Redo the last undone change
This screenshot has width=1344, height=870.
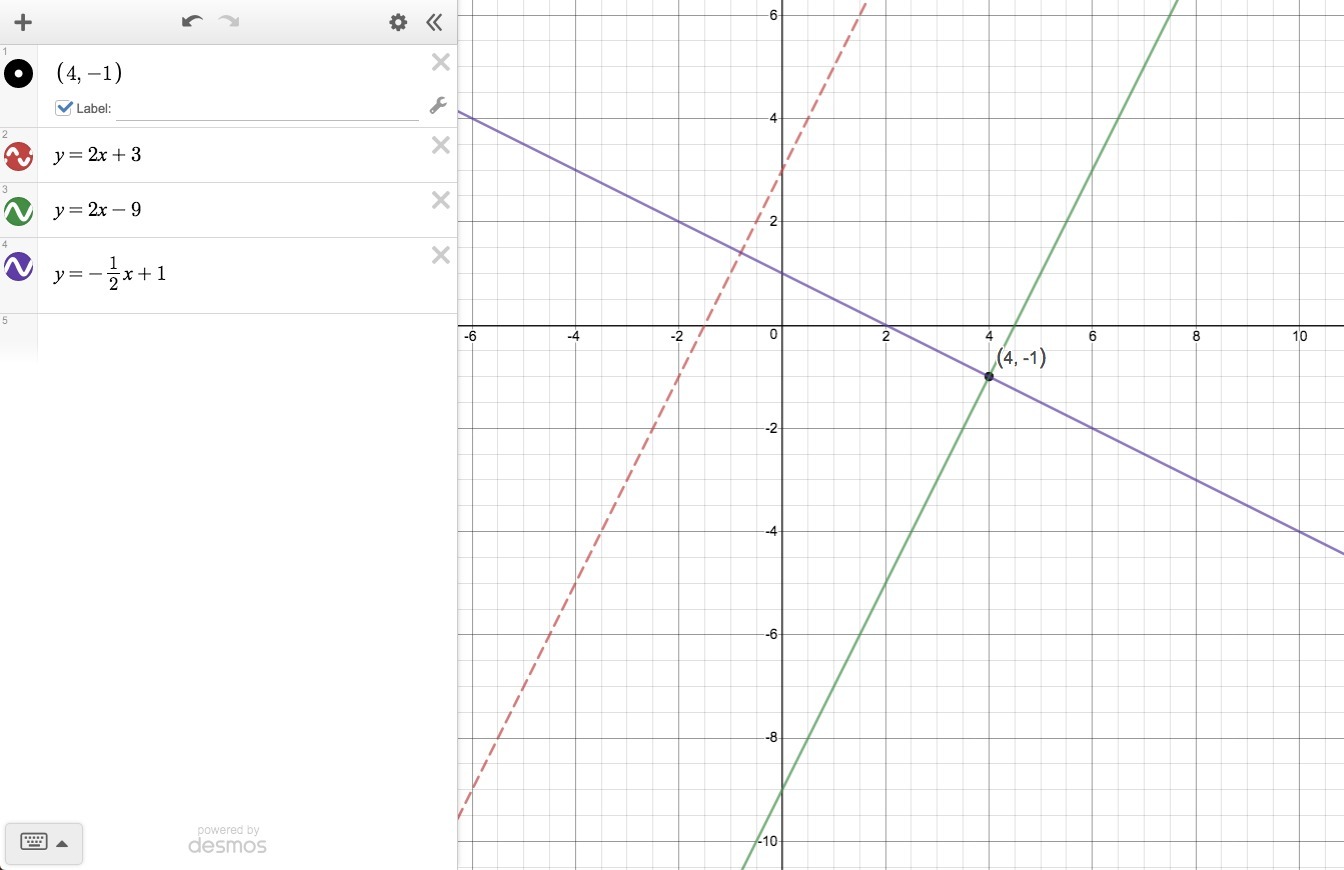(229, 21)
